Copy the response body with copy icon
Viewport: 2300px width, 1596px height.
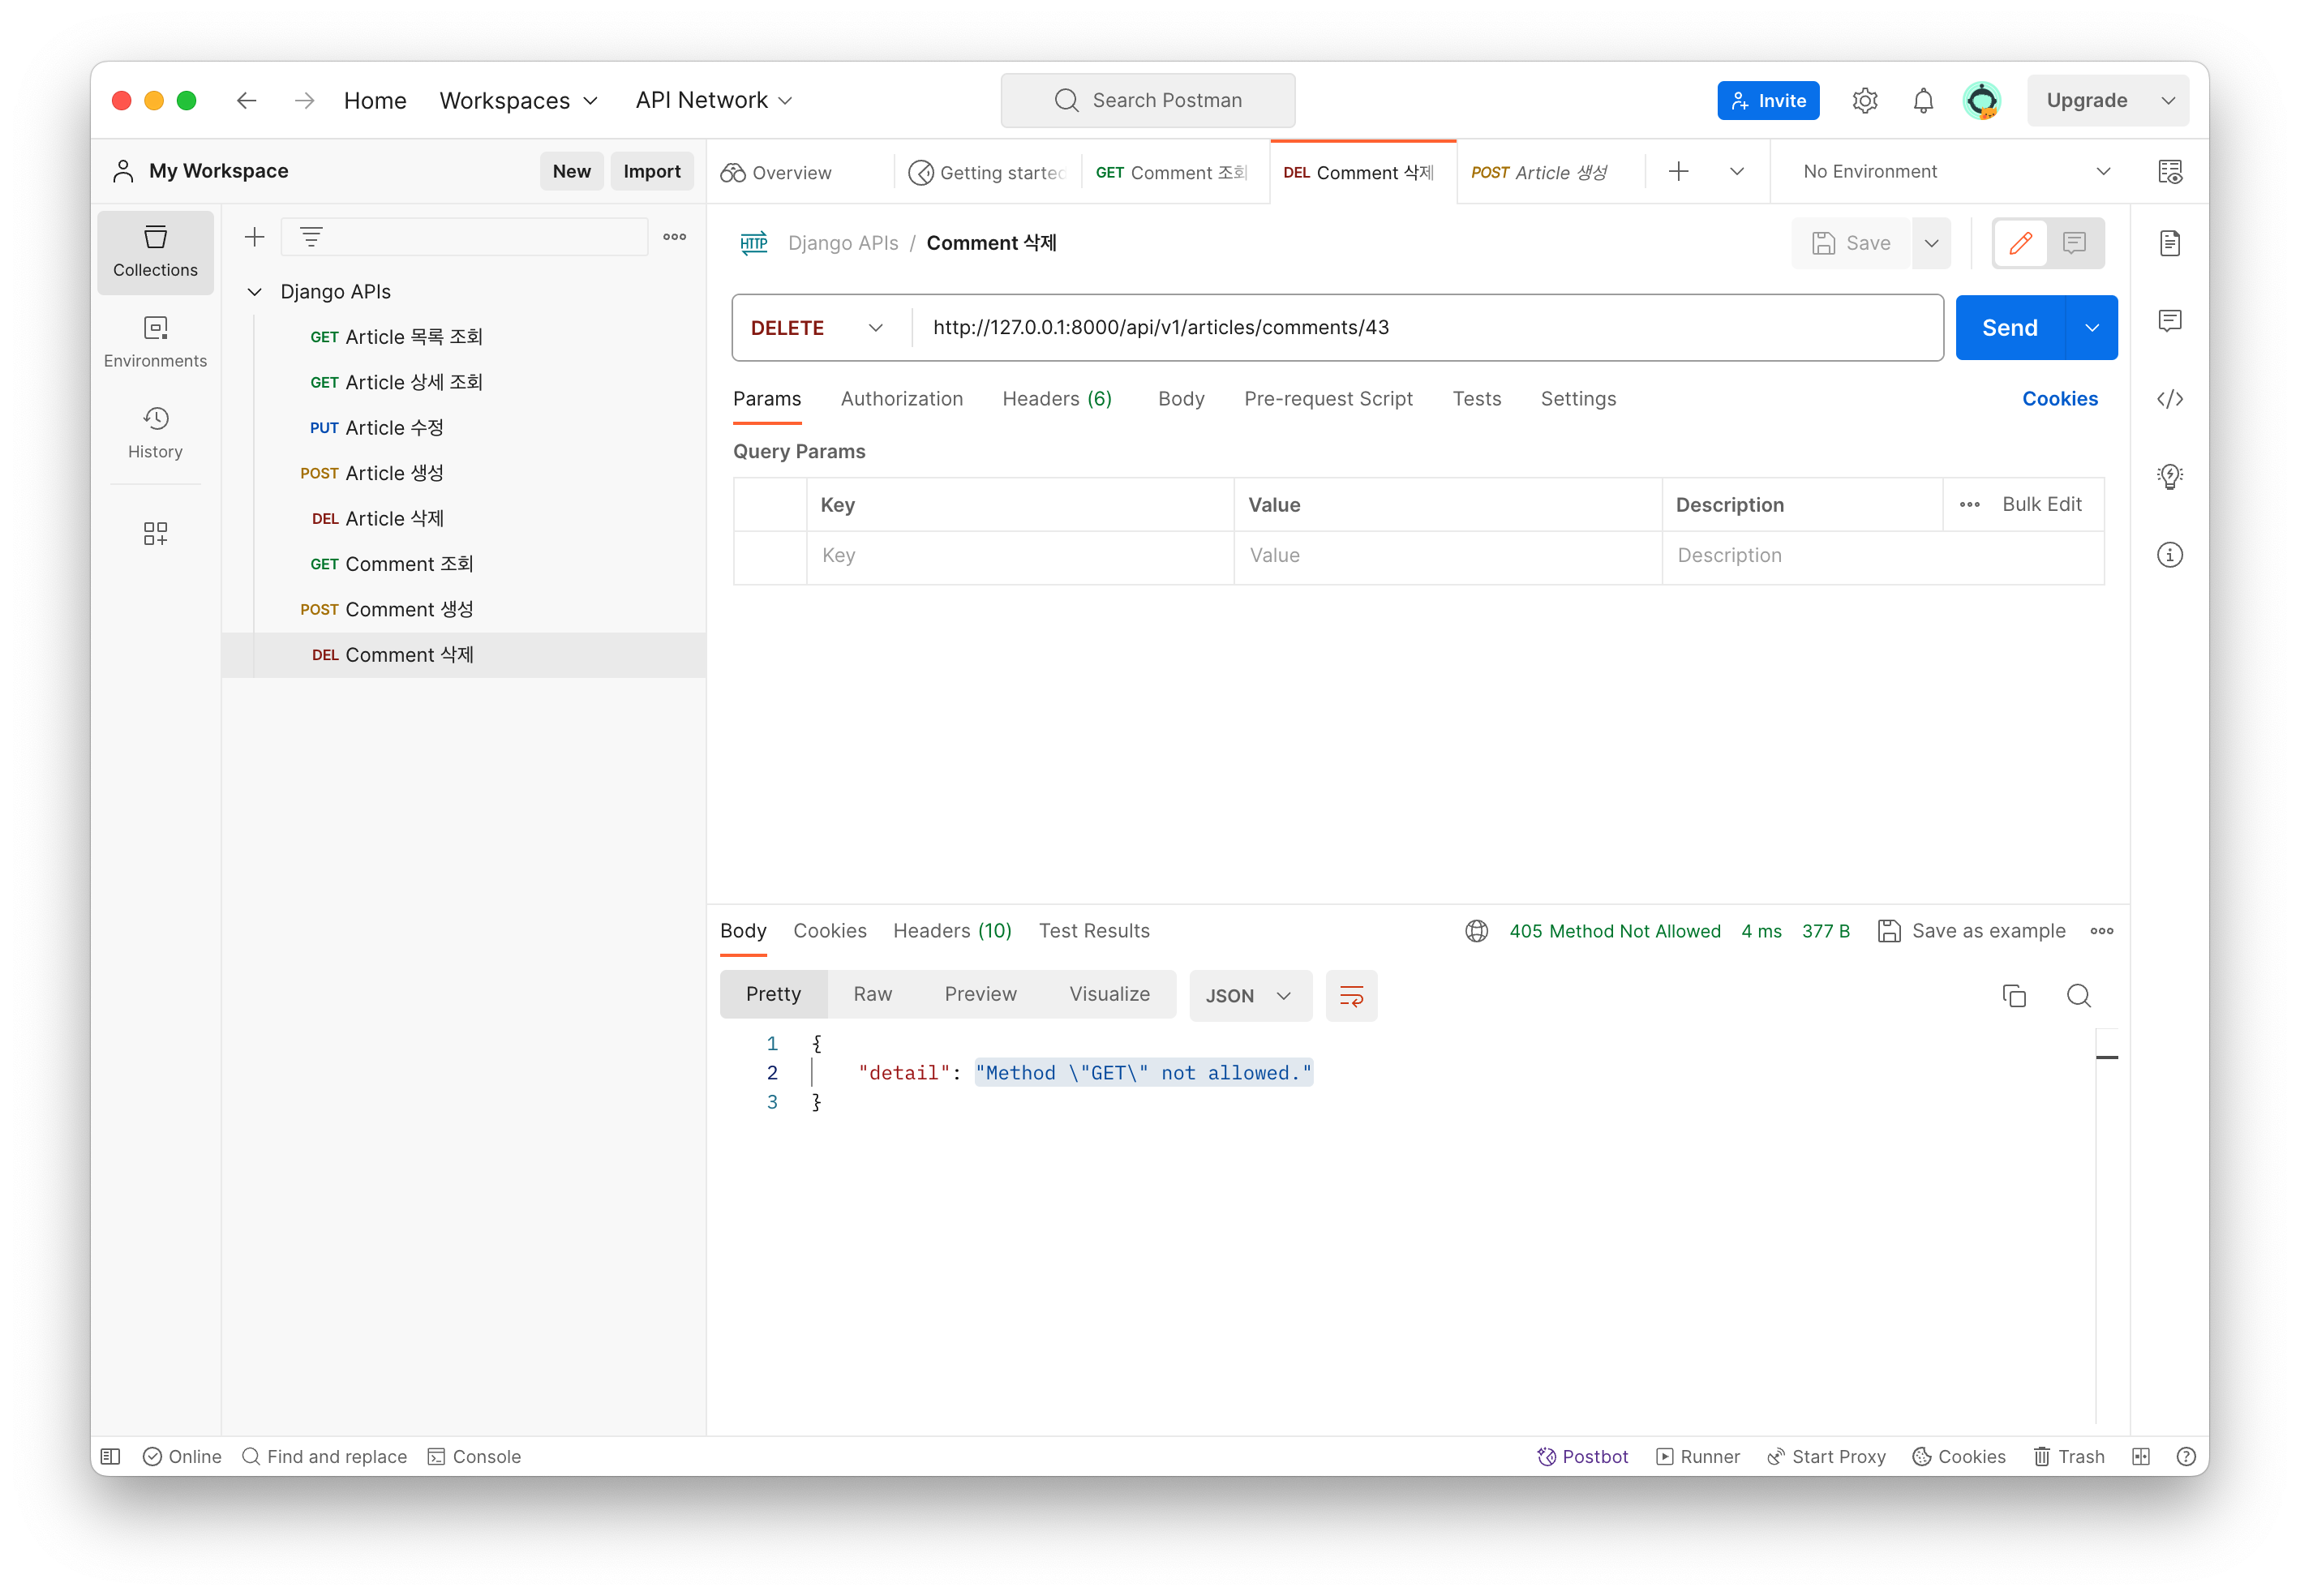tap(2014, 995)
